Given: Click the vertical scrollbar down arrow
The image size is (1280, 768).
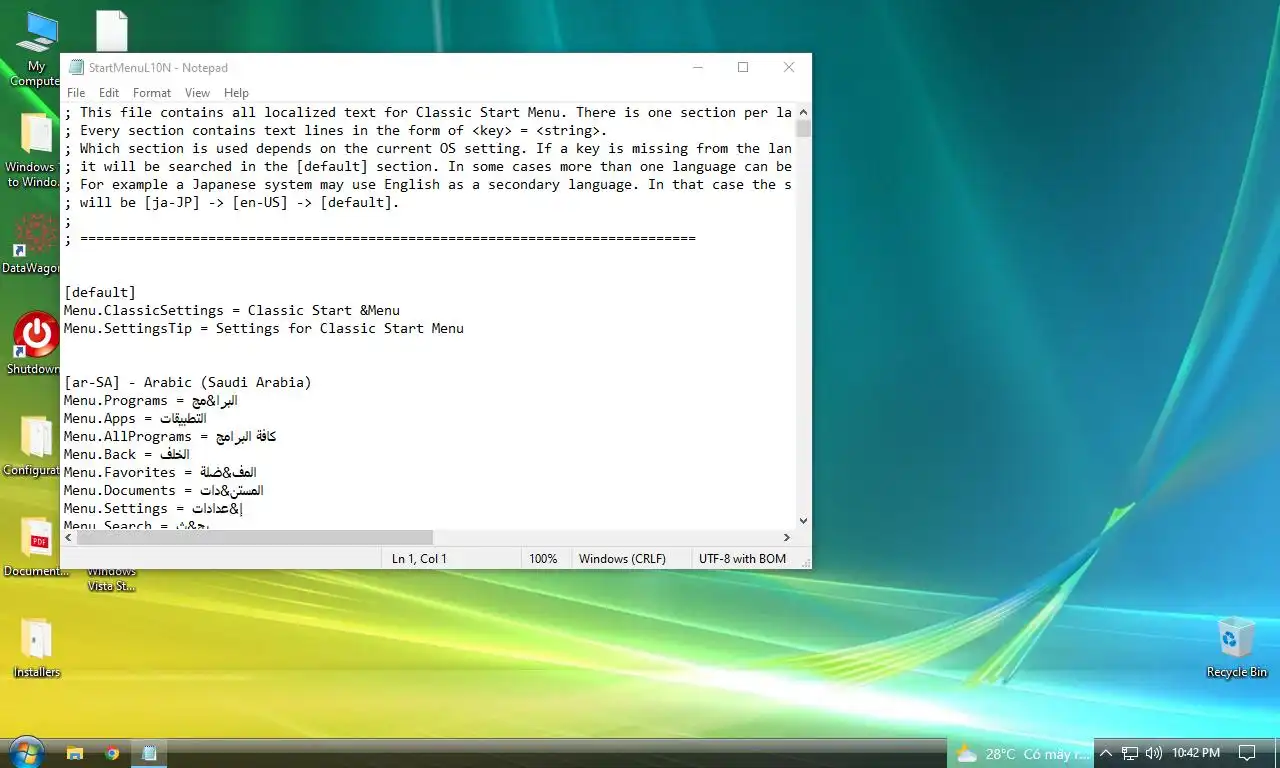Looking at the screenshot, I should (803, 521).
